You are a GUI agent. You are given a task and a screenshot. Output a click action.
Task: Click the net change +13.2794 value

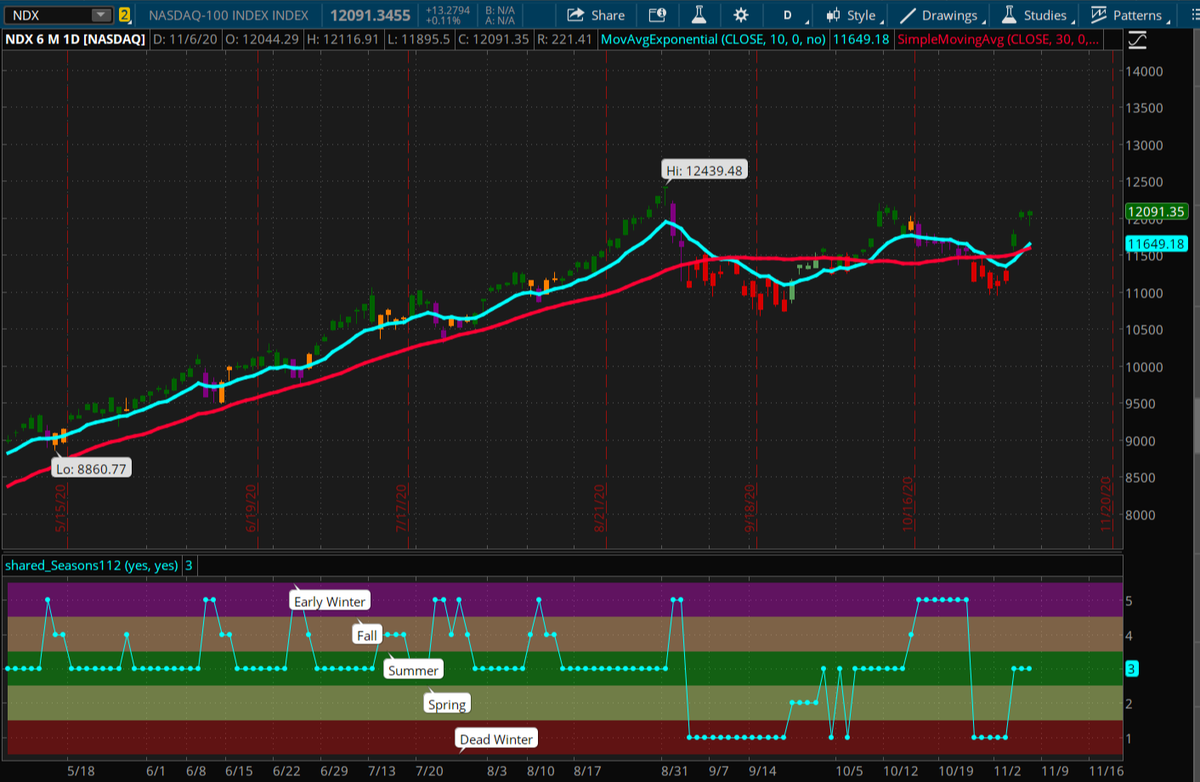pyautogui.click(x=447, y=10)
